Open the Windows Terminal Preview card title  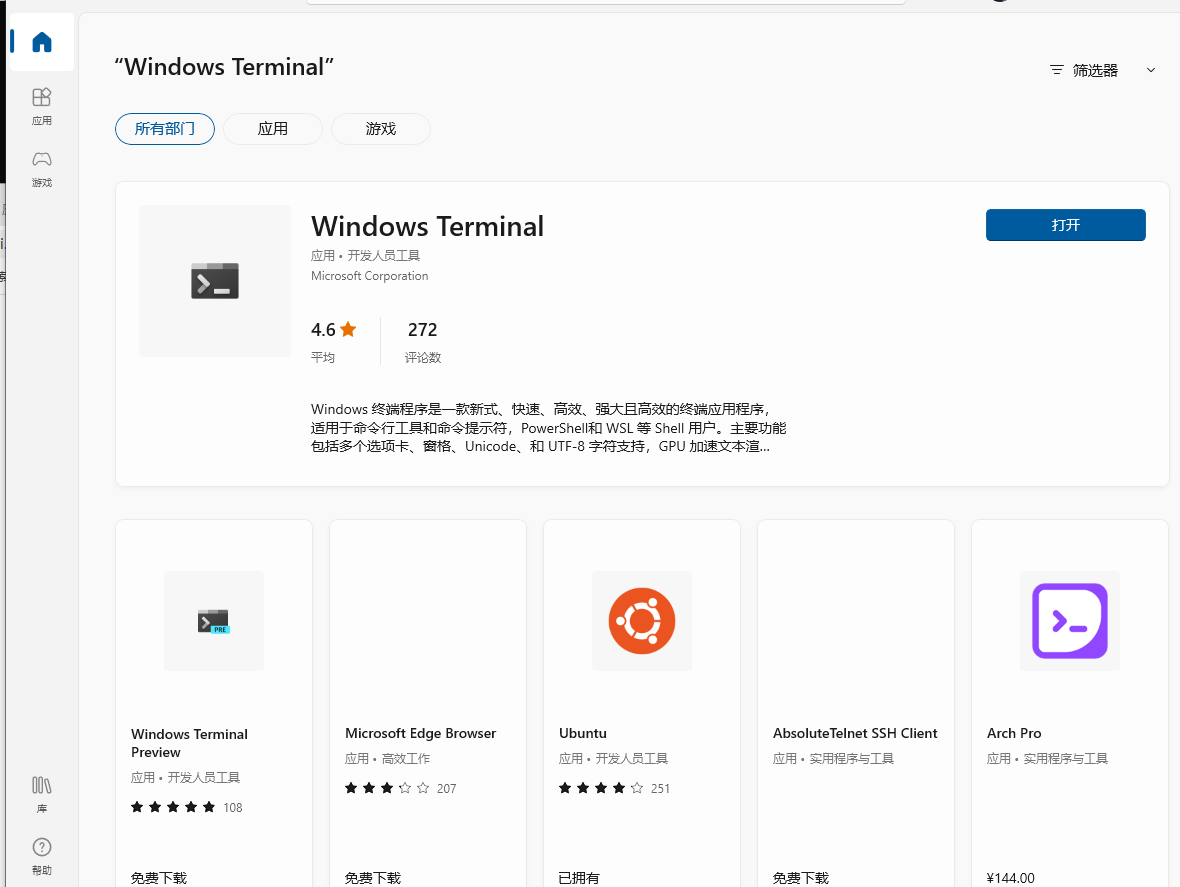pos(189,743)
